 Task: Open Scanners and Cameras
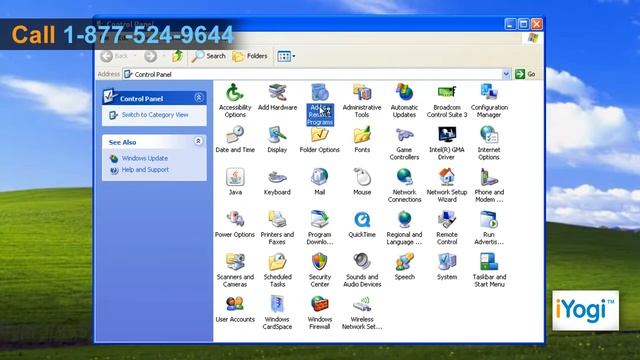(x=235, y=270)
